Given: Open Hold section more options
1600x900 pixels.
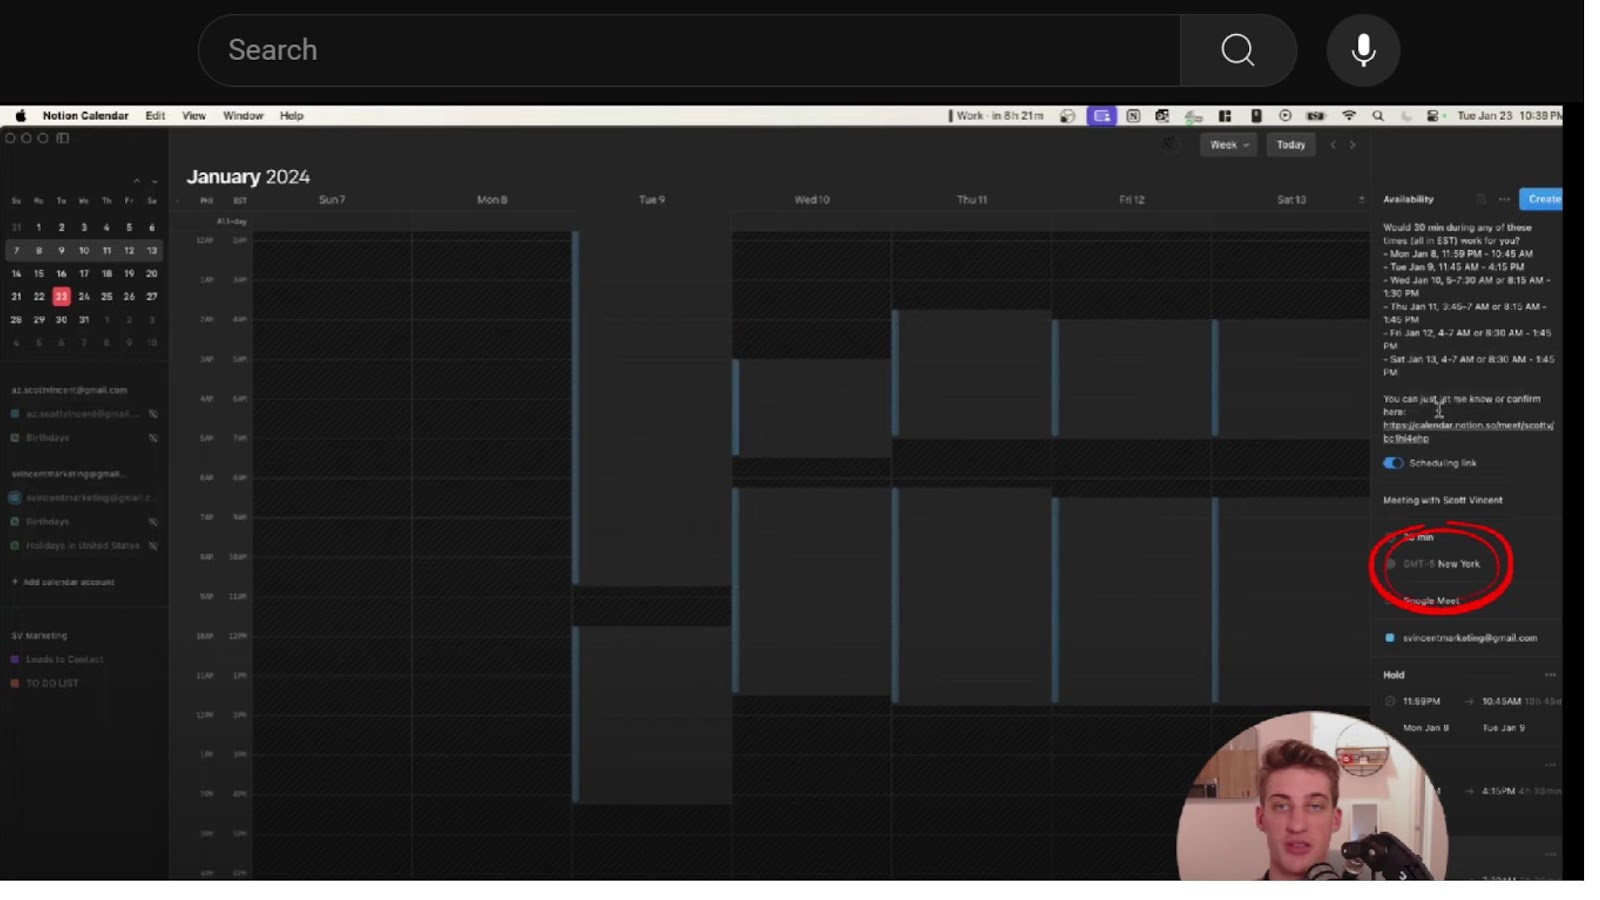Looking at the screenshot, I should tap(1550, 675).
